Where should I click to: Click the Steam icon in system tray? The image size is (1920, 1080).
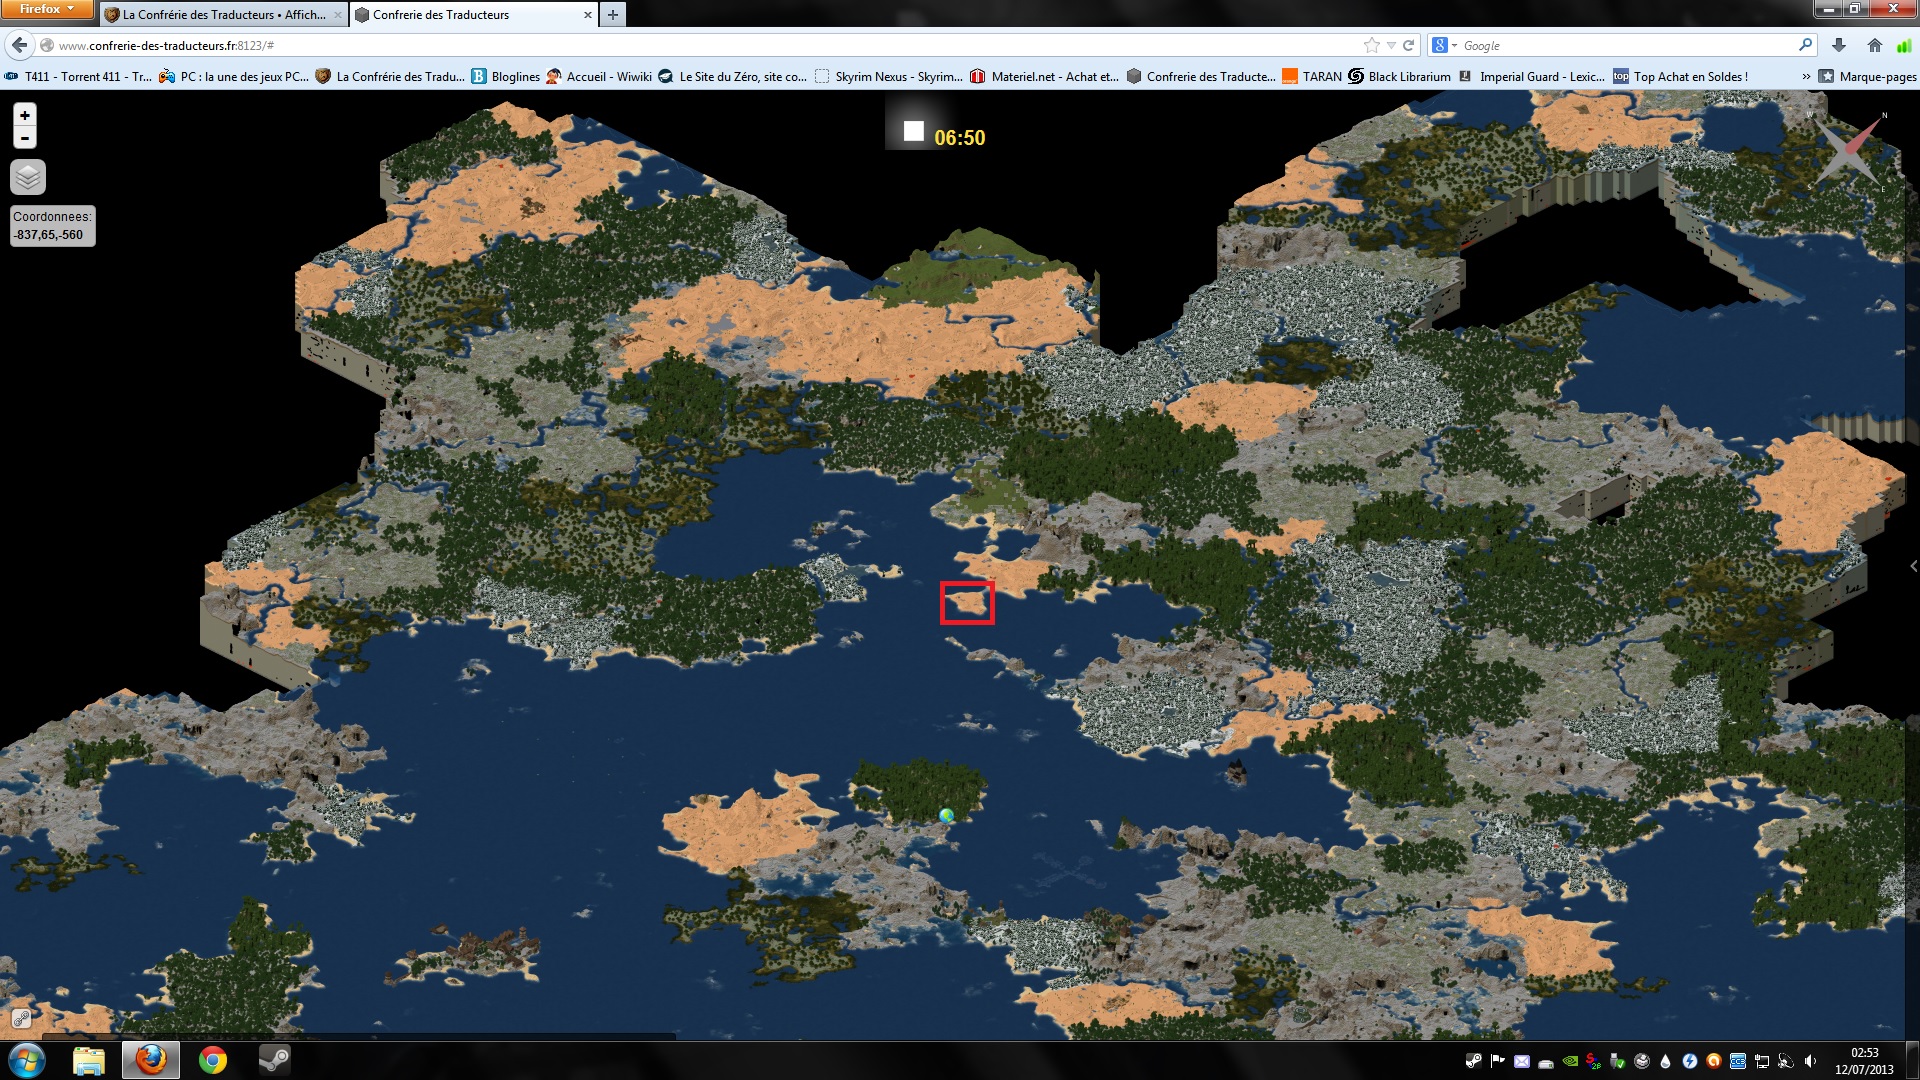coord(1473,1061)
